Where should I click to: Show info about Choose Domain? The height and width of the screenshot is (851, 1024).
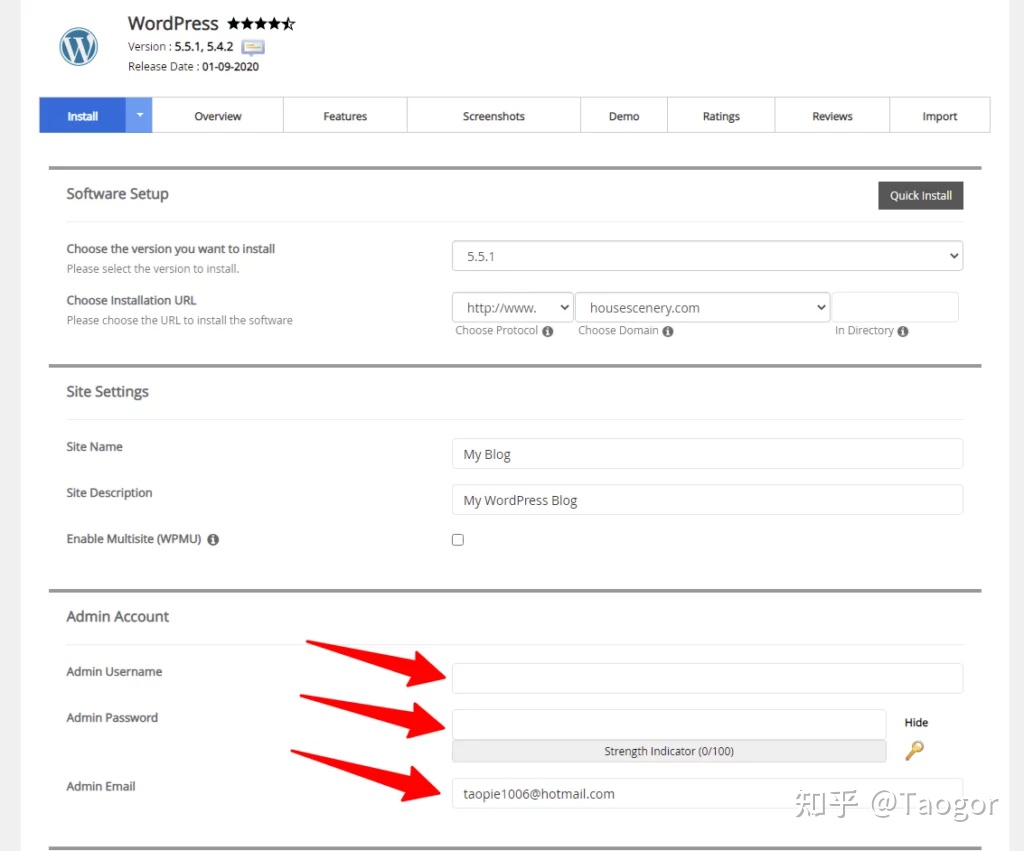tap(667, 331)
